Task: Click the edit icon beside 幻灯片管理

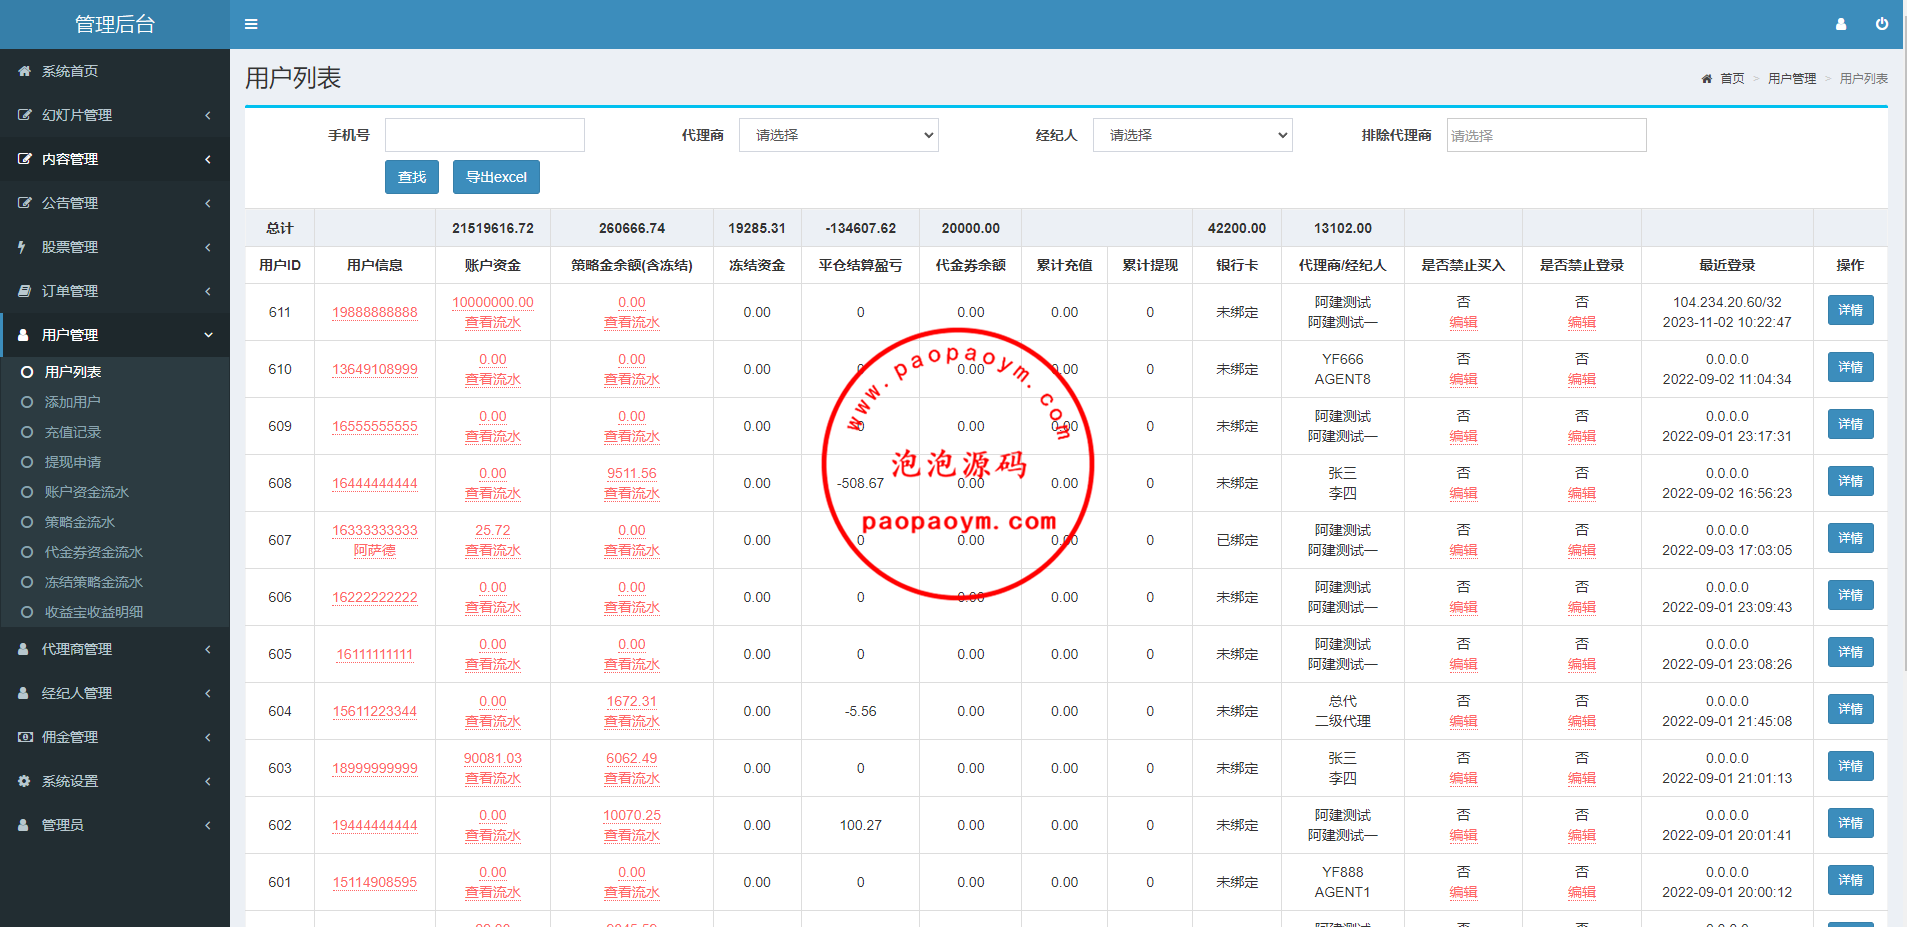Action: coord(24,115)
